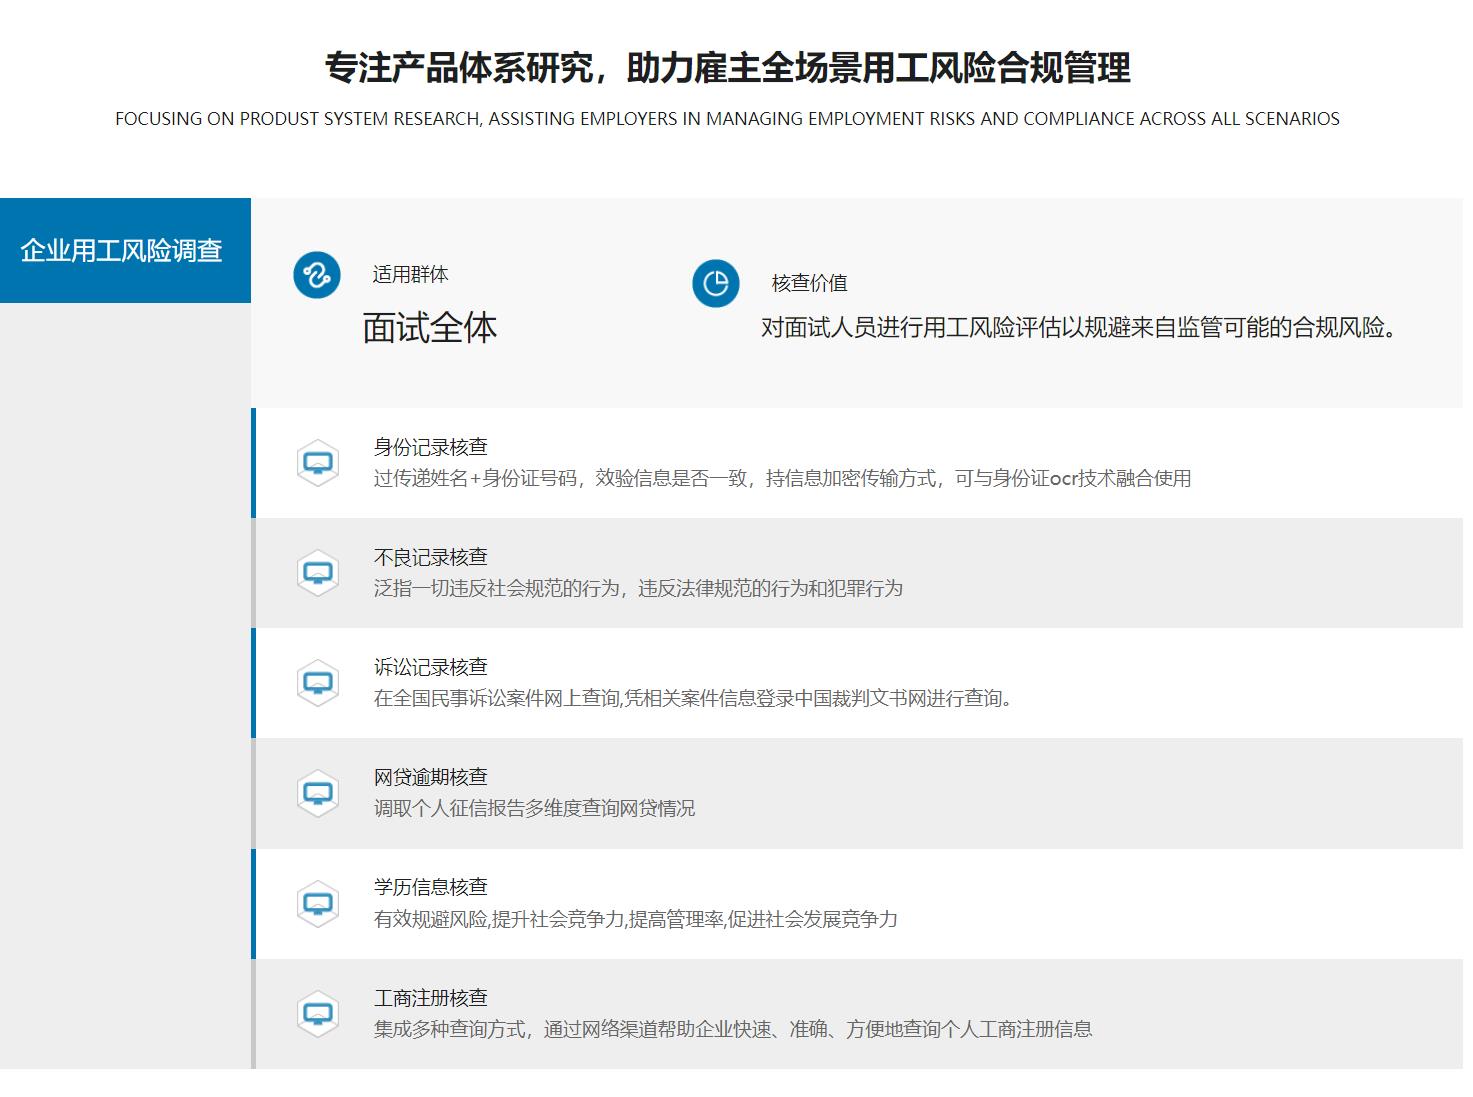Click the description starting 有效规避风险,提升社会竞争力
Image resolution: width=1473 pixels, height=1097 pixels.
coord(636,919)
